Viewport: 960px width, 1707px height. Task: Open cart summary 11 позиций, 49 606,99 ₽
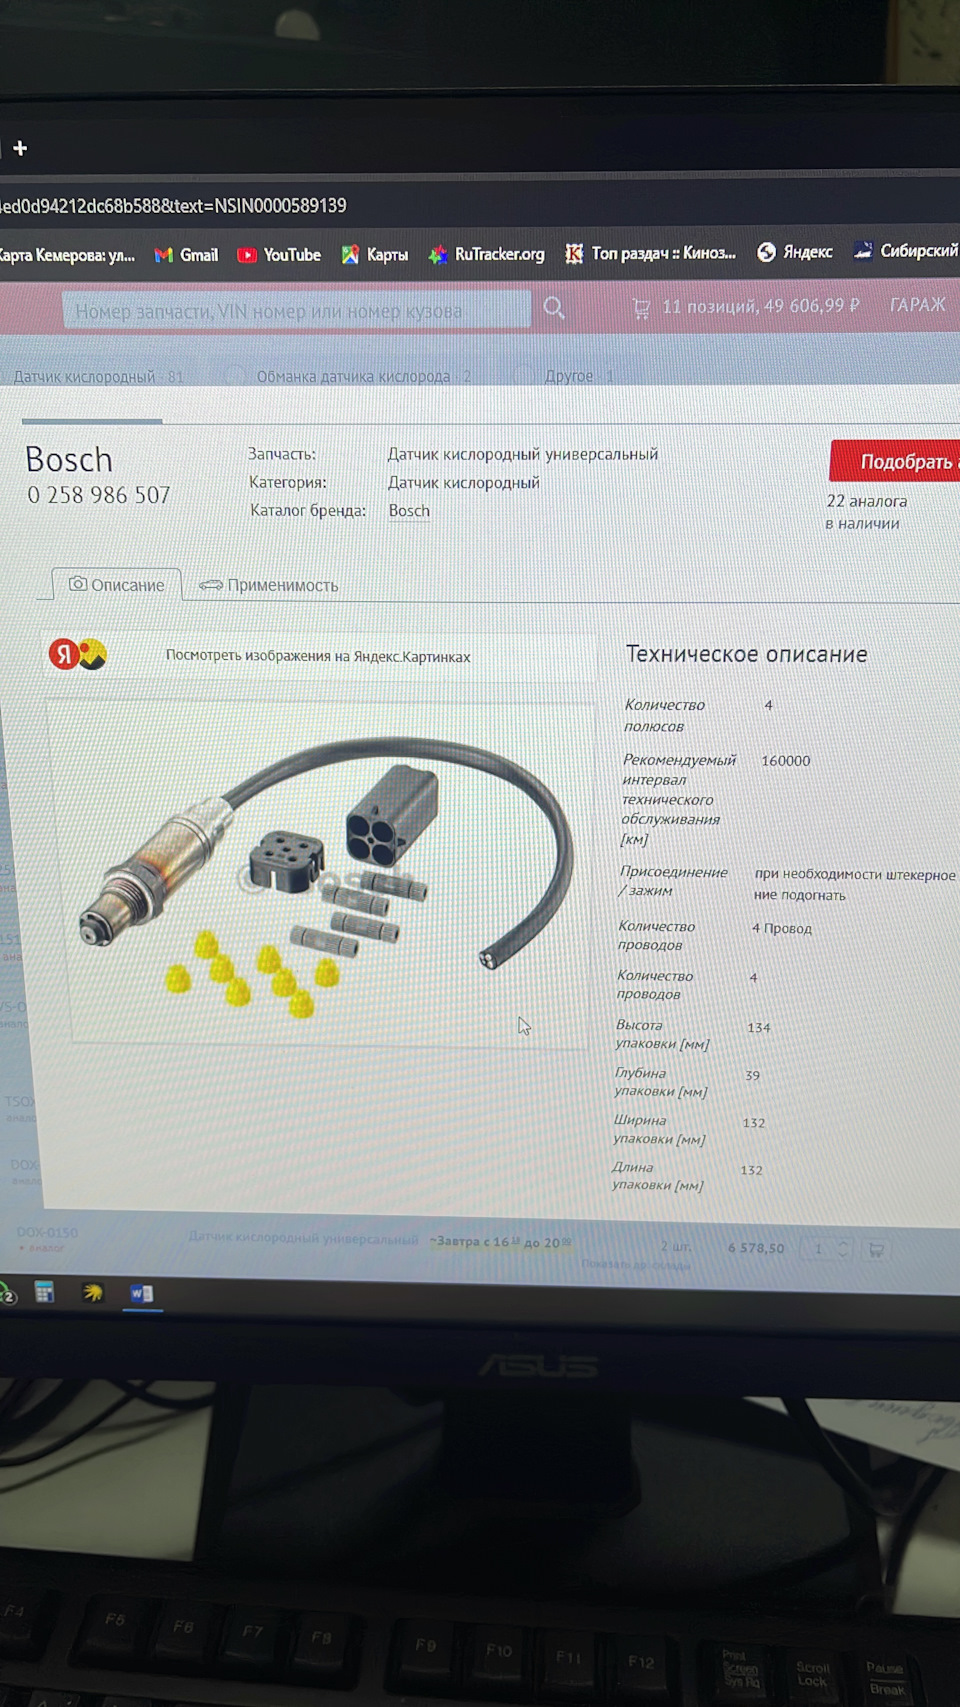pos(760,306)
